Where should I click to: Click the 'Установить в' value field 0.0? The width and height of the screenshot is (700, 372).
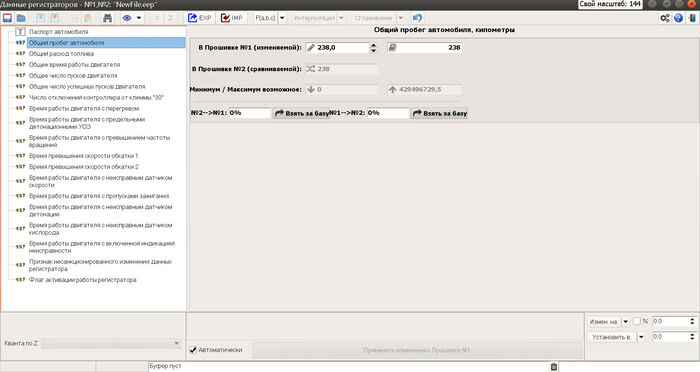coord(671,337)
